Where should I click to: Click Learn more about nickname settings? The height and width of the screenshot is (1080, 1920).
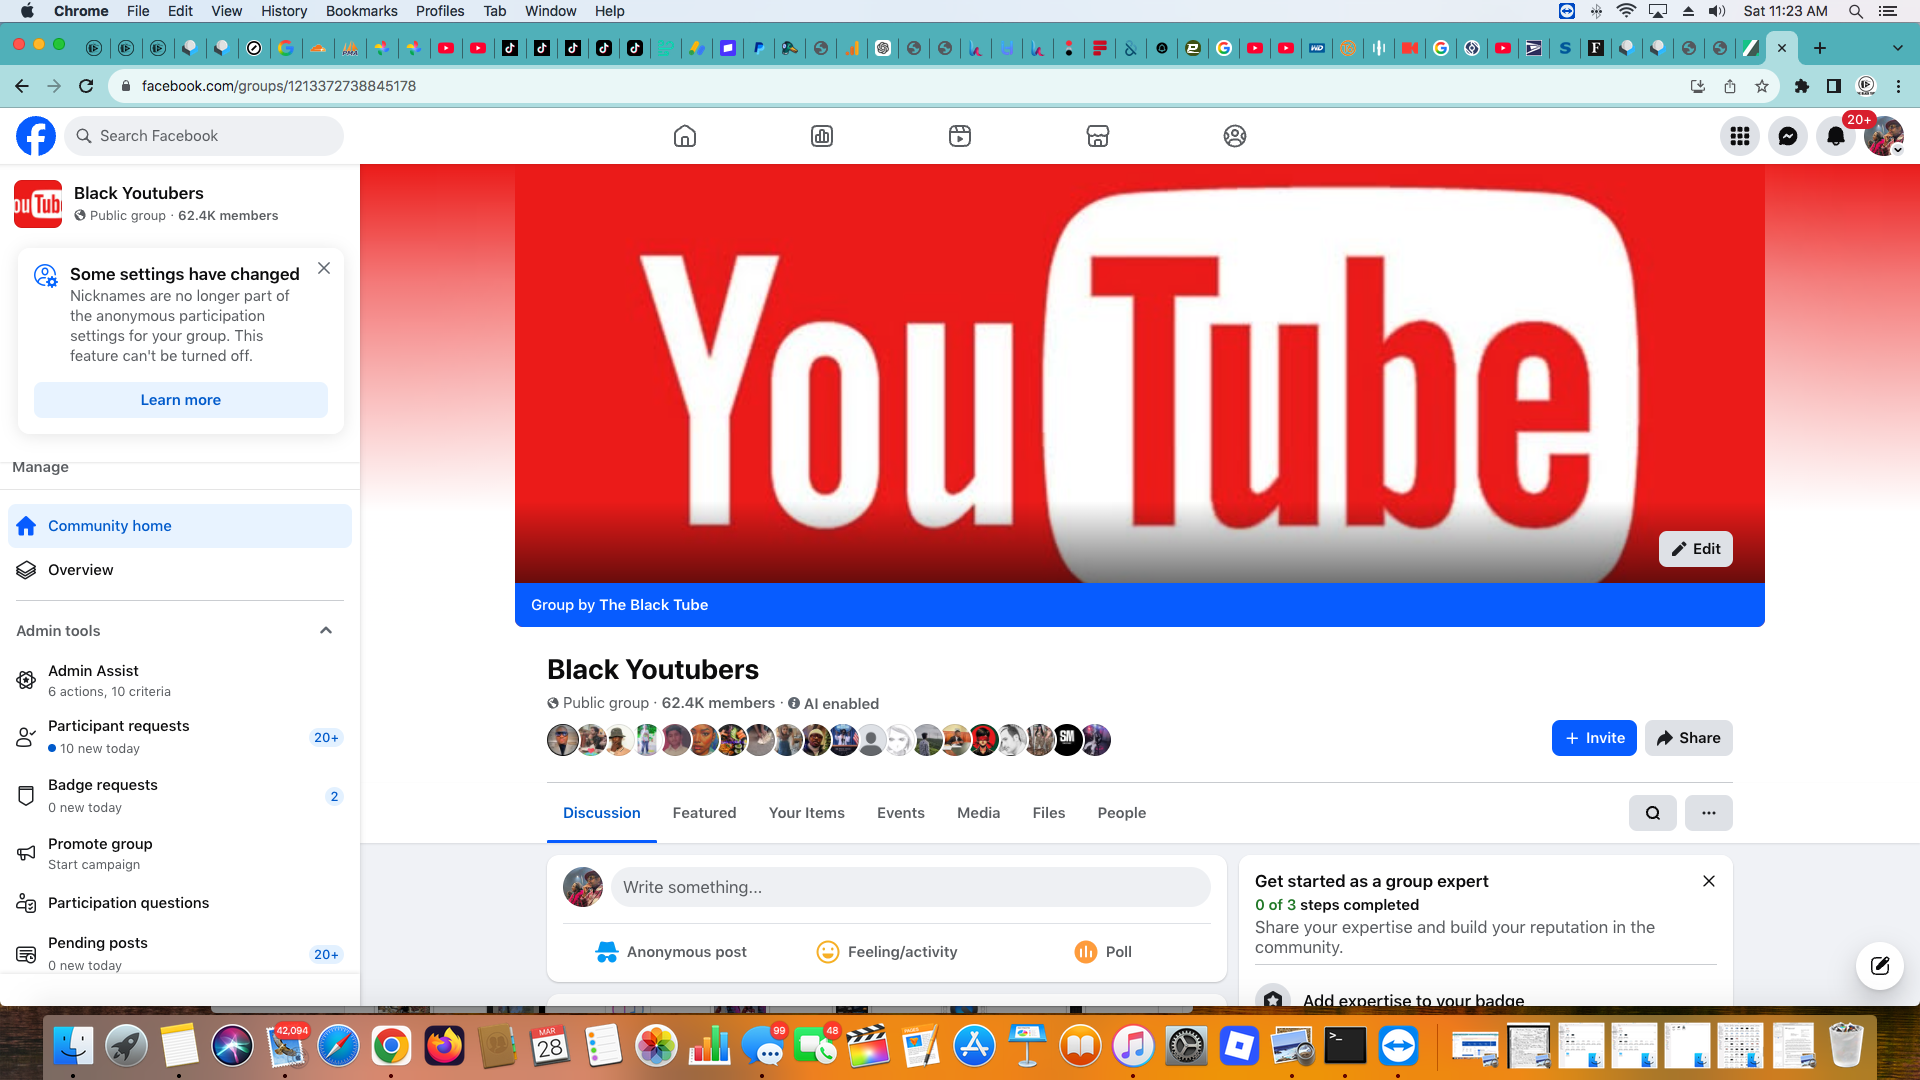tap(180, 399)
